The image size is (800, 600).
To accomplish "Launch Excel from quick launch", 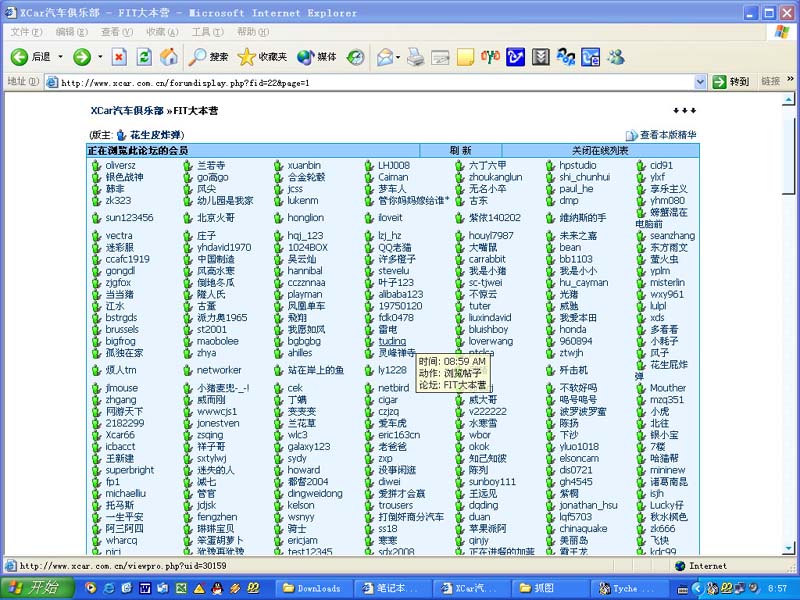I will tap(181, 588).
